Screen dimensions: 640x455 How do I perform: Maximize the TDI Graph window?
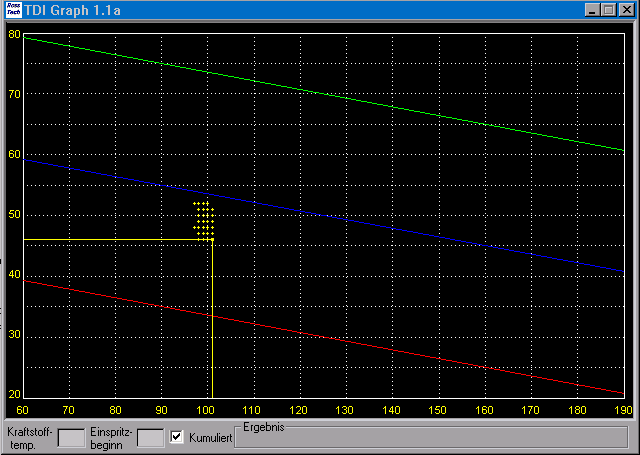point(608,9)
